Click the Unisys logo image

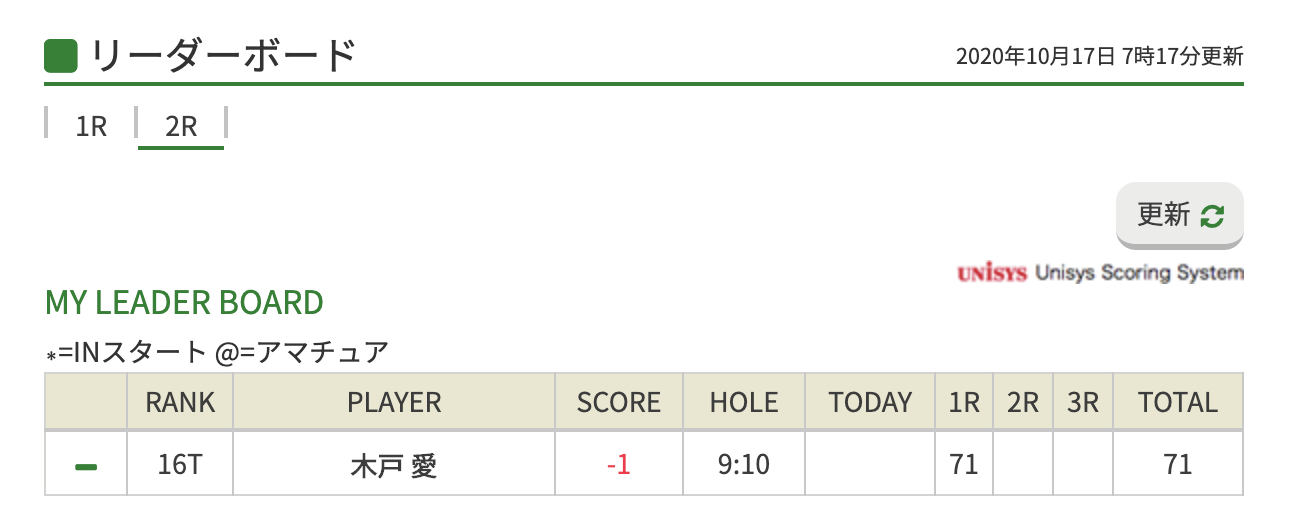(992, 273)
